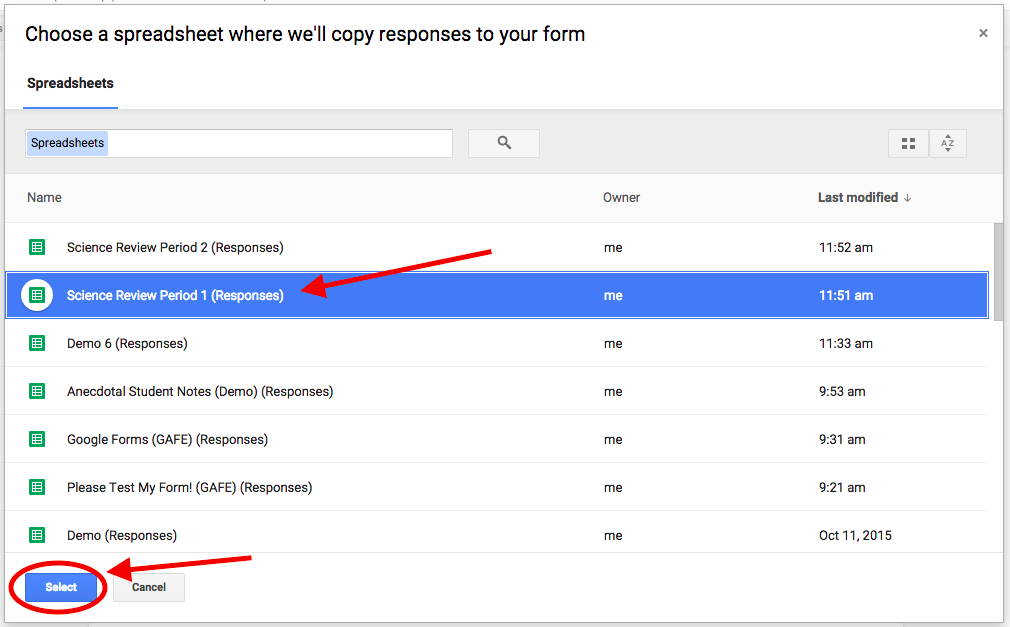Click the sheet icon for Please Test My Form
Screen dimensions: 1010x627
click(37, 487)
